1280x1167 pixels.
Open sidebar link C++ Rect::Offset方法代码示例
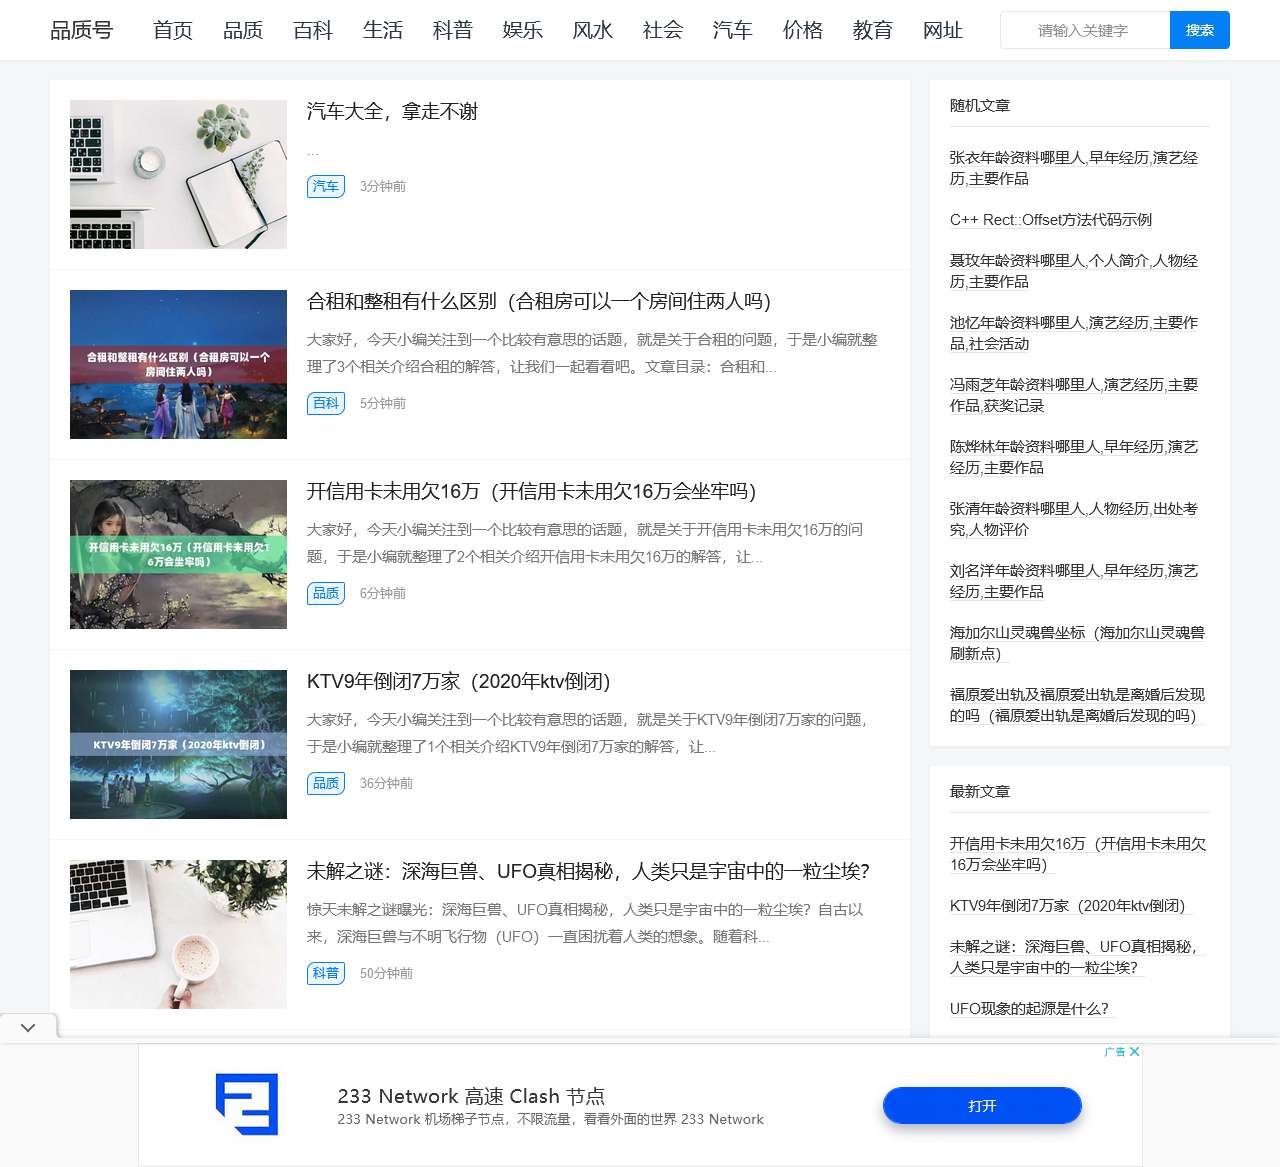(x=1050, y=220)
